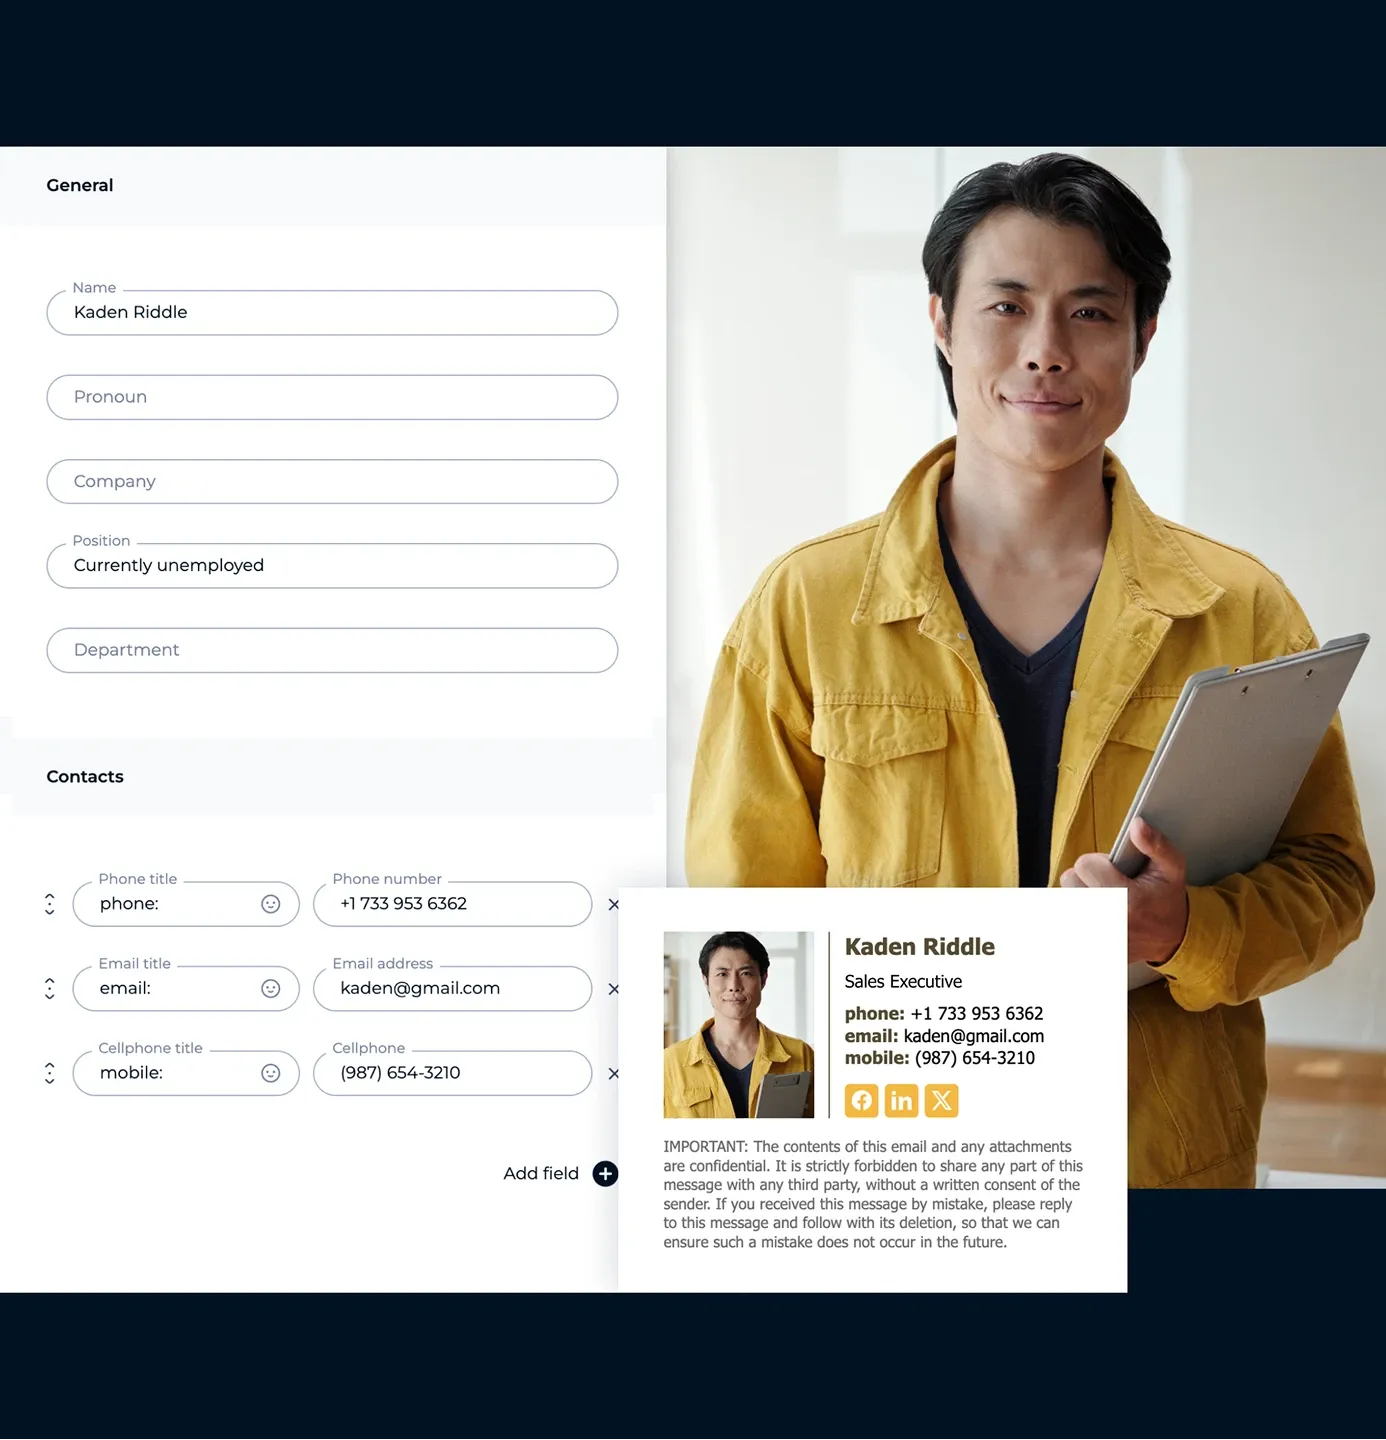This screenshot has width=1386, height=1440.
Task: Click the Position field showing Currently unemployed
Action: point(332,566)
